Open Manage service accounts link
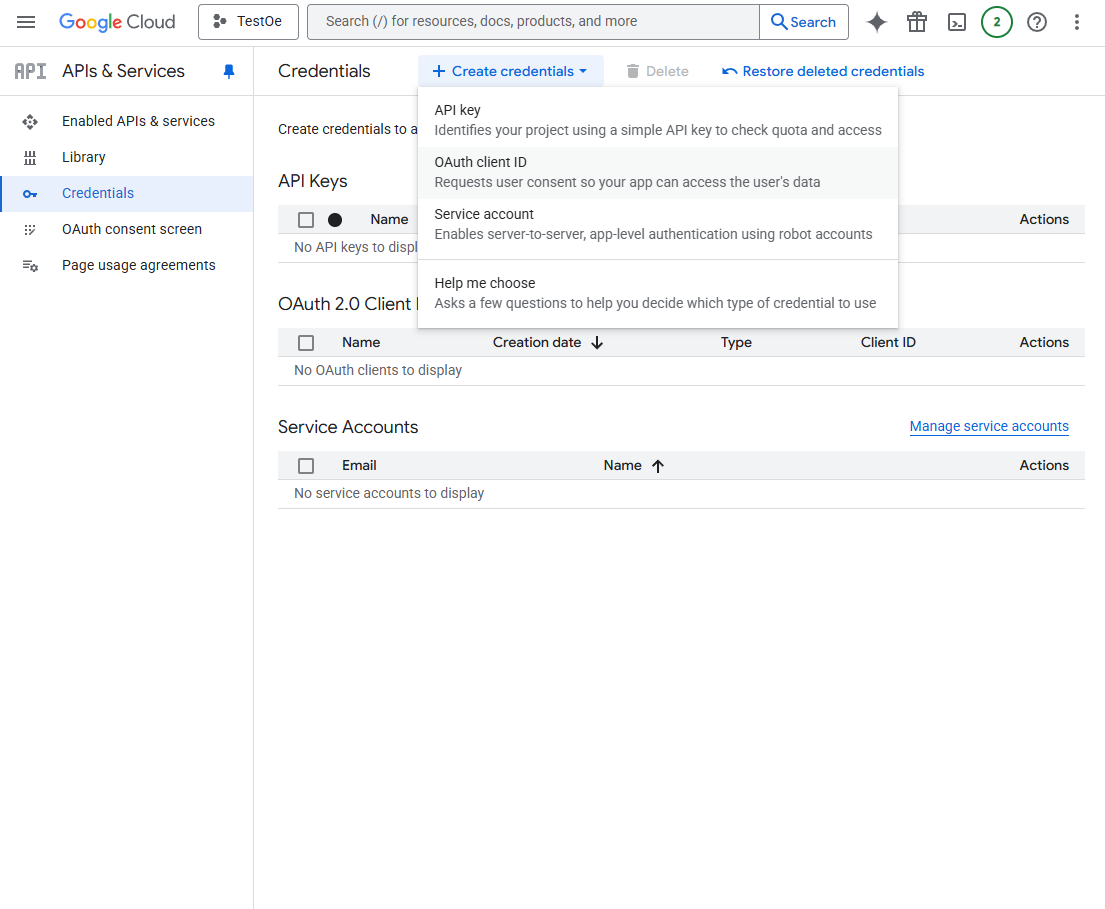Viewport: 1105px width, 909px height. click(989, 426)
